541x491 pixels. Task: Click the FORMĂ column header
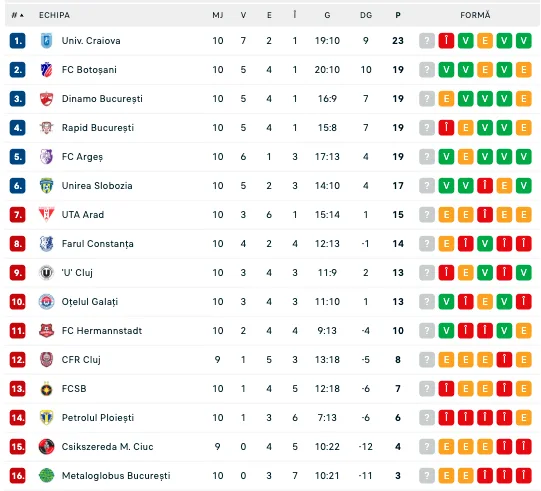(475, 15)
